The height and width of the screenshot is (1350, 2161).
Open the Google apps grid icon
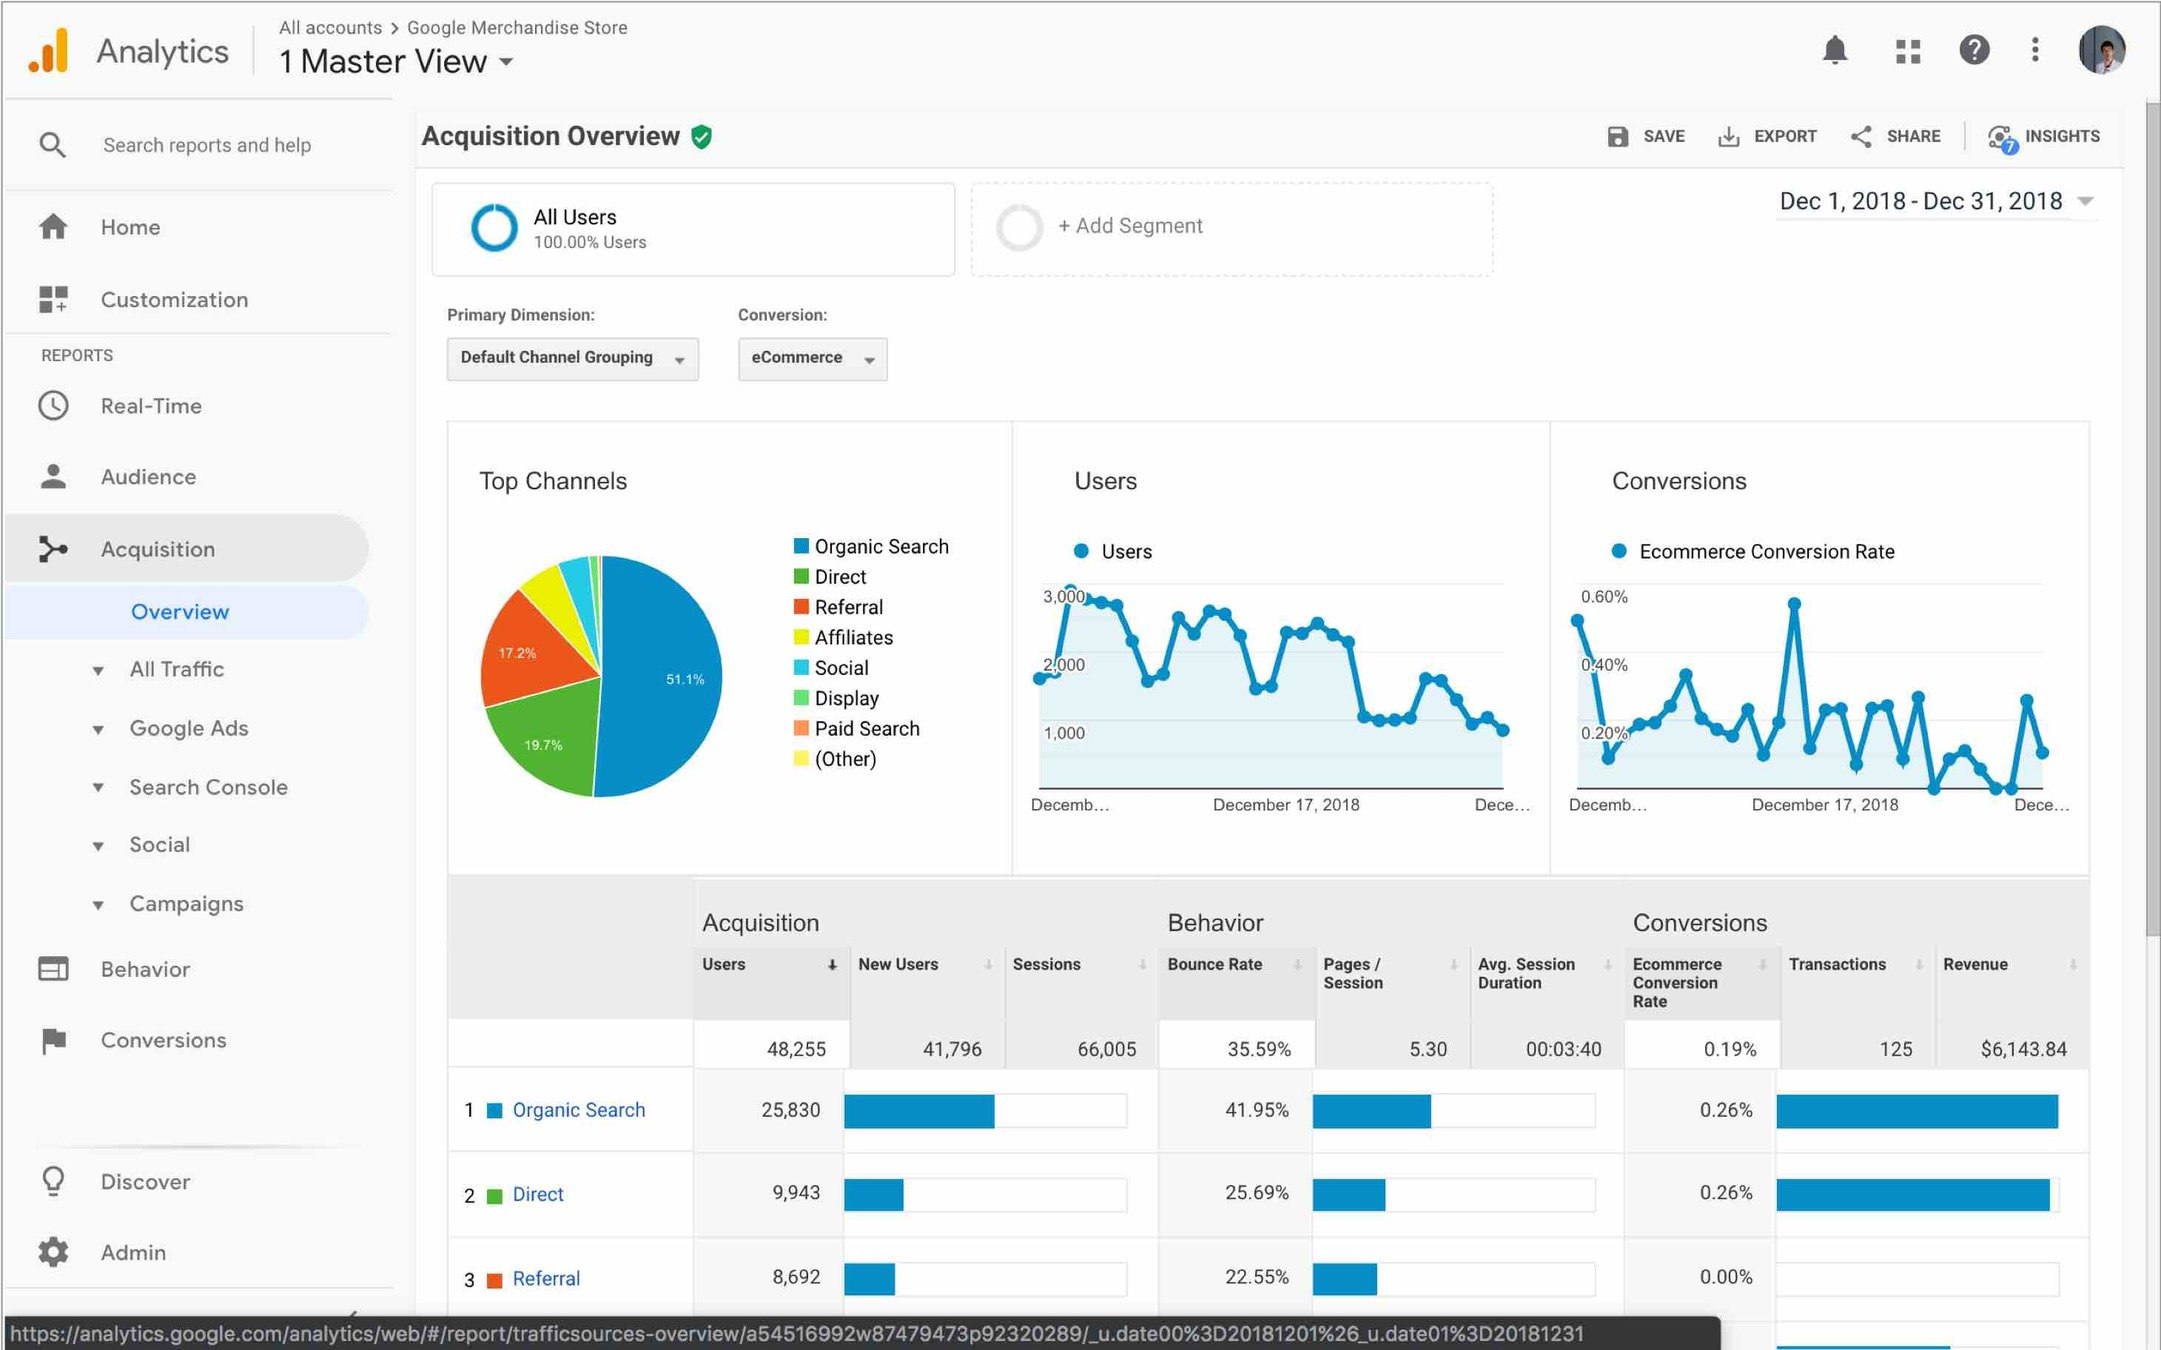click(1907, 50)
